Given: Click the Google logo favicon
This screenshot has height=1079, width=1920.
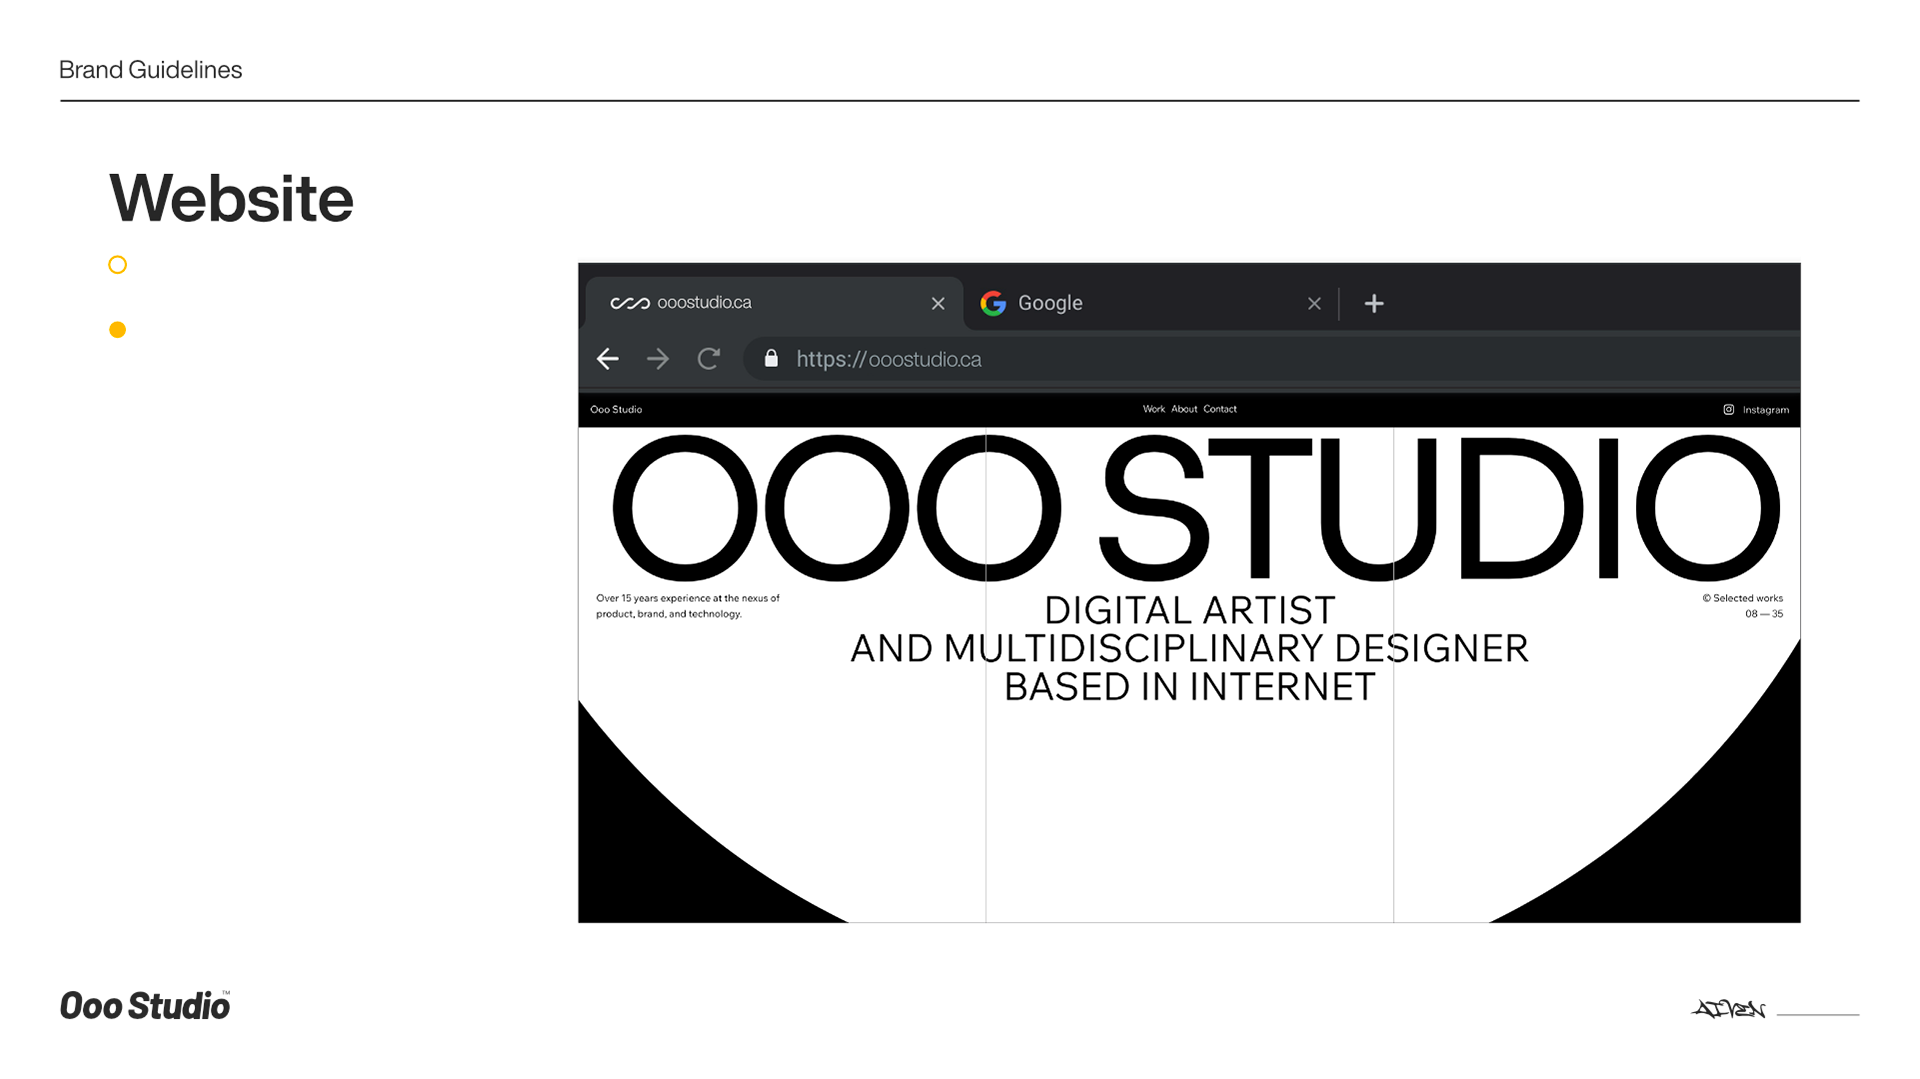Looking at the screenshot, I should click(x=993, y=303).
